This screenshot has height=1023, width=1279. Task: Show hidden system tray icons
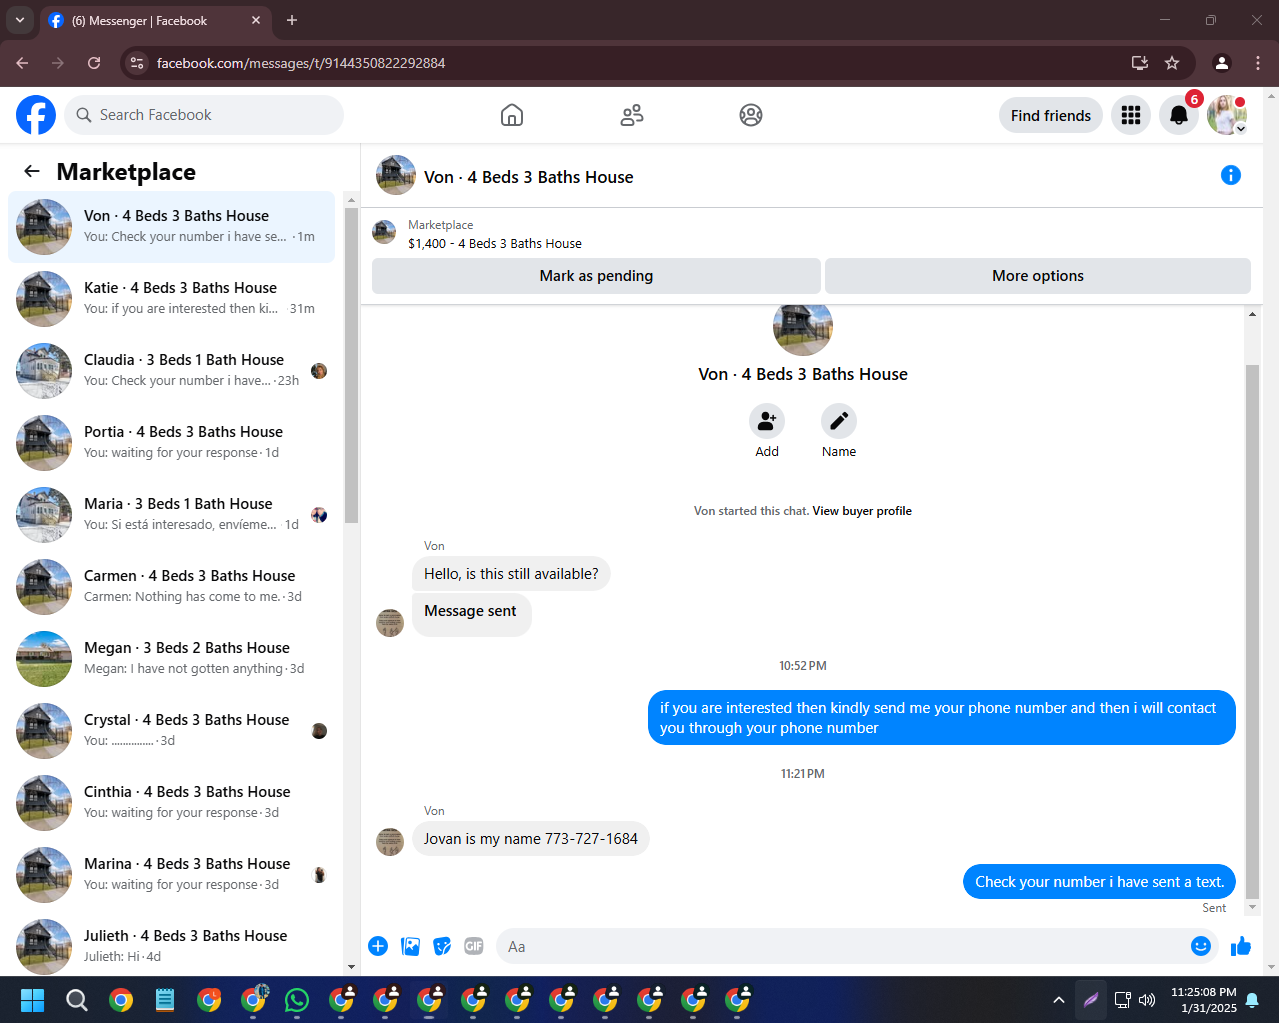(1058, 999)
